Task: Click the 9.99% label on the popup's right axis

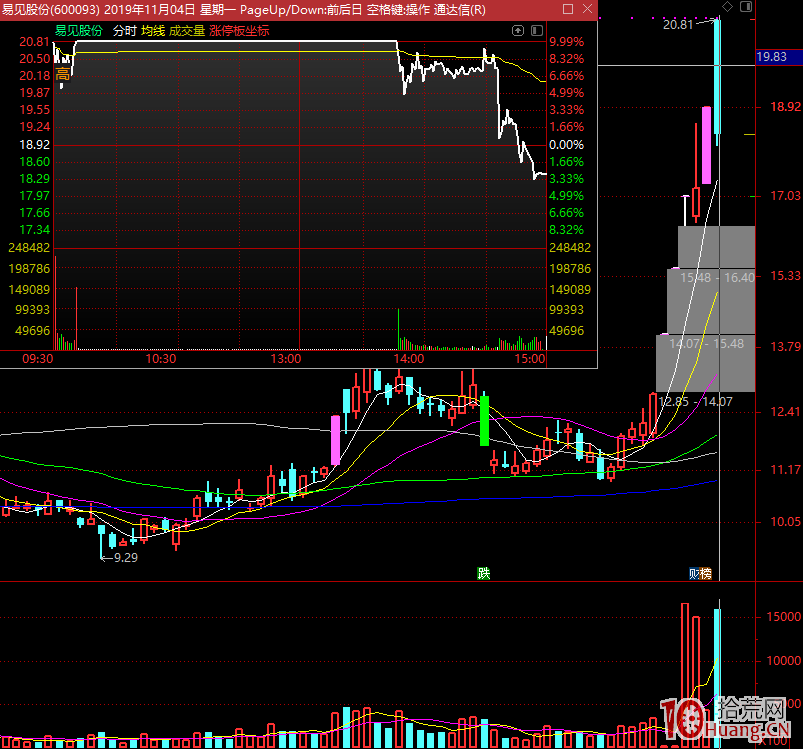Action: [x=566, y=41]
